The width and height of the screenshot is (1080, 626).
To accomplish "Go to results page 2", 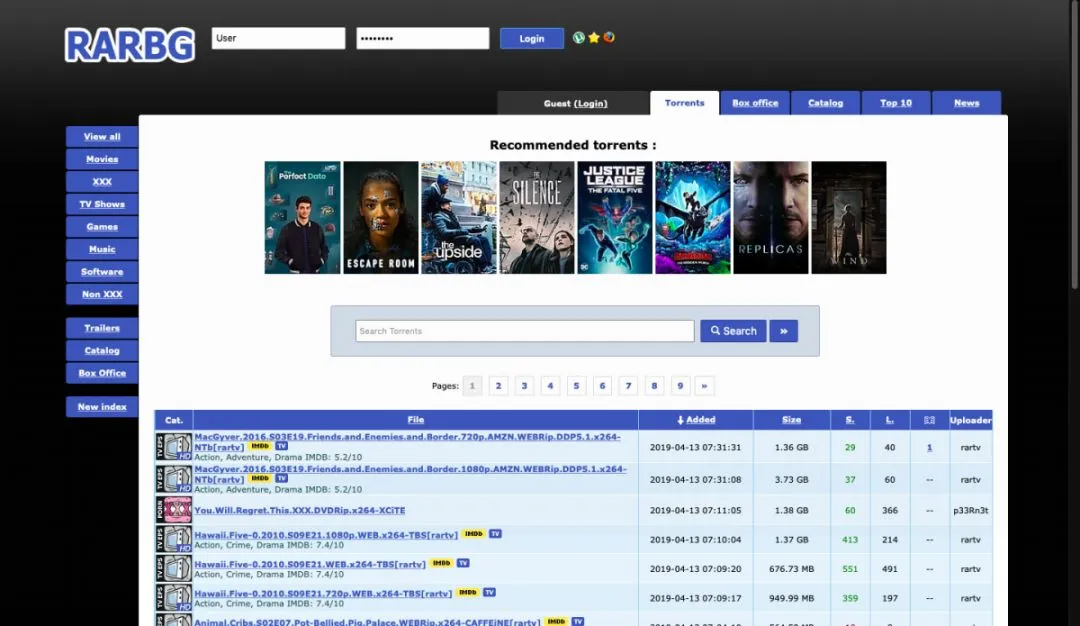I will pos(498,386).
